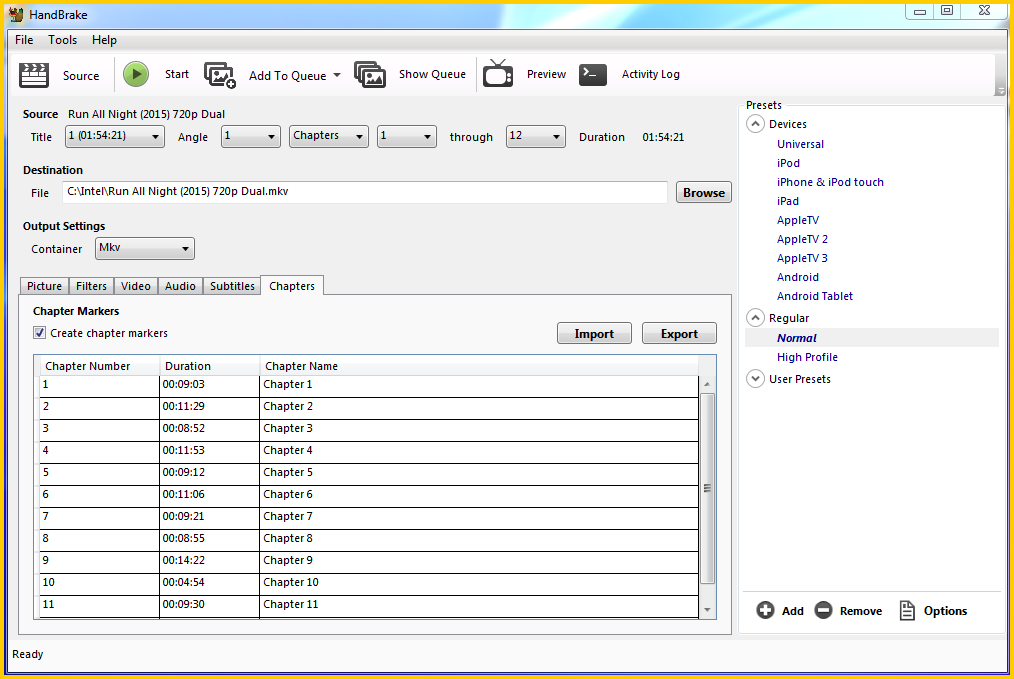
Task: Click the Import chapters button
Action: [x=594, y=334]
